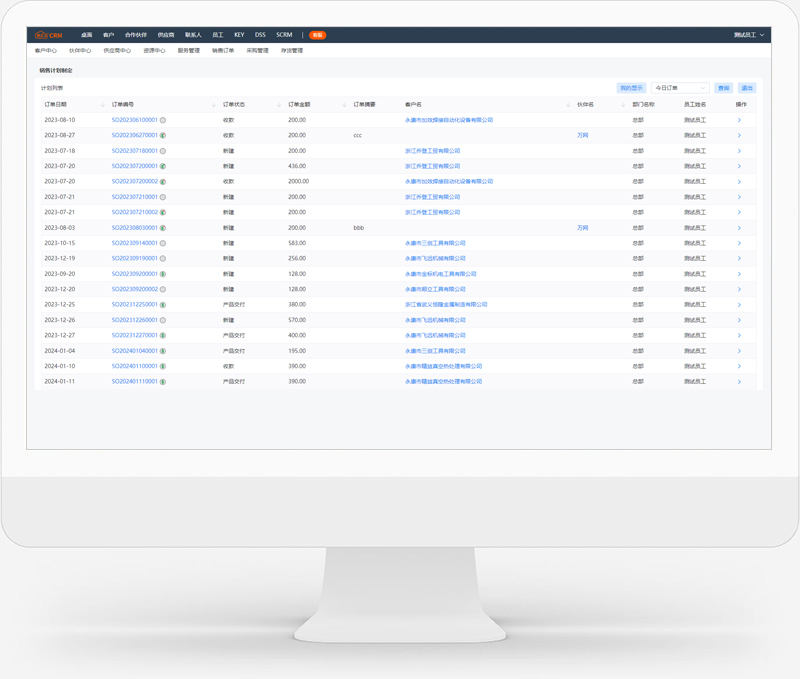Open the 今日订单 filter dropdown

click(680, 88)
